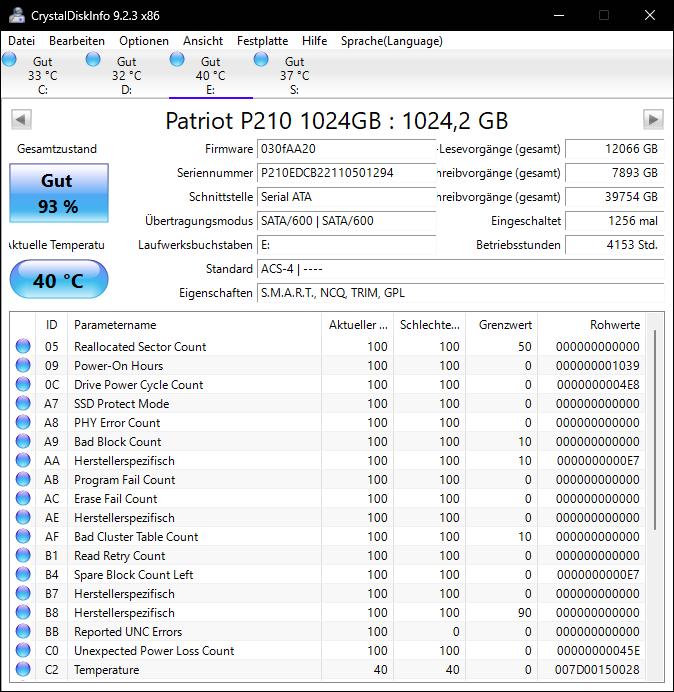
Task: Click the blue status orb for drive D:
Action: point(93,59)
